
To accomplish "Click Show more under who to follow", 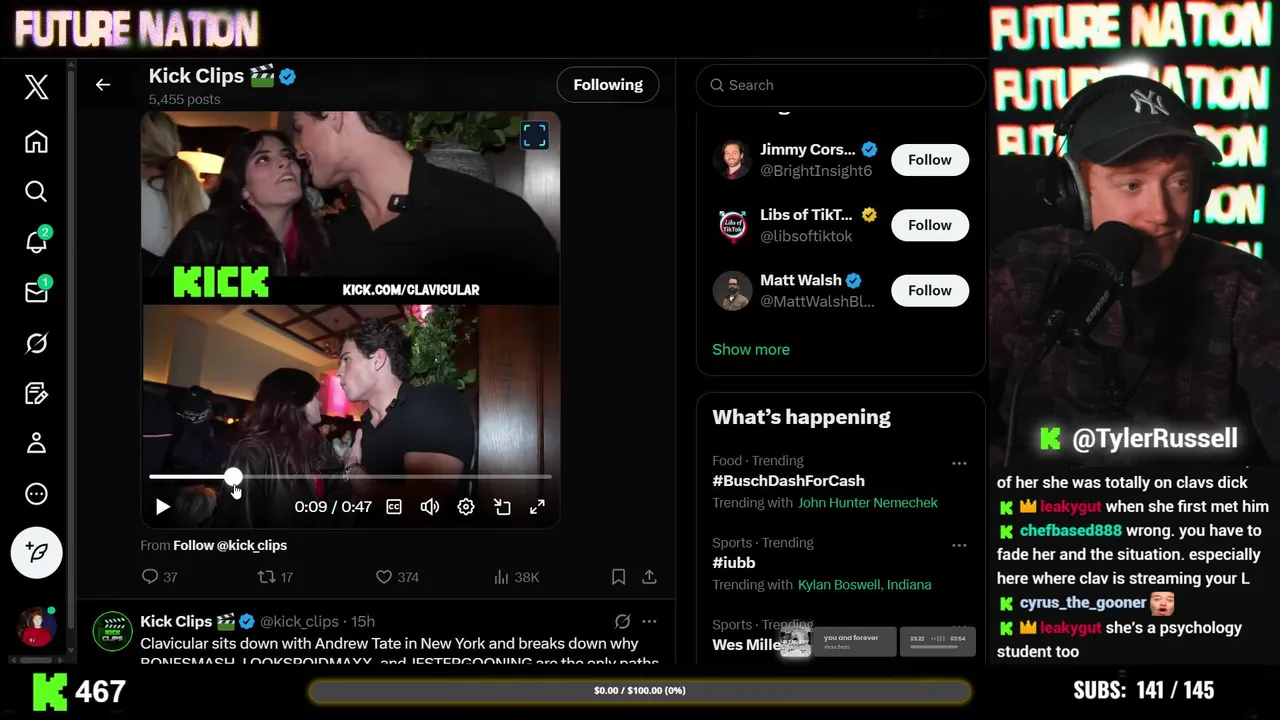I will 751,349.
